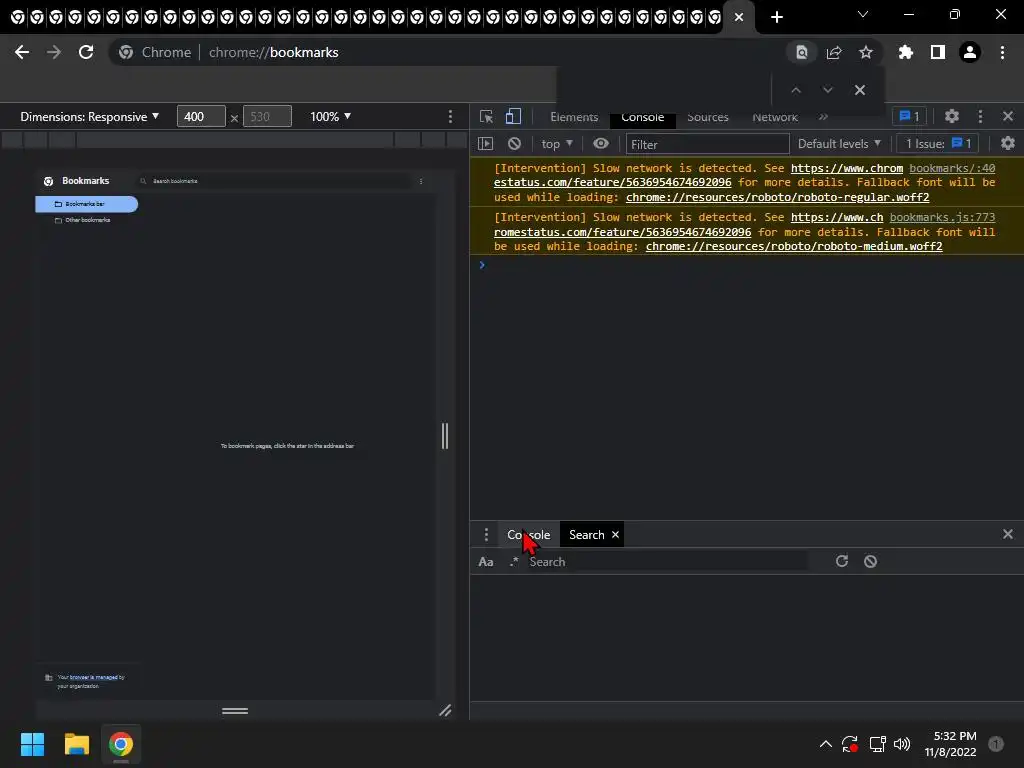The height and width of the screenshot is (768, 1024).
Task: Click the browser forward arrow
Action: pos(54,52)
